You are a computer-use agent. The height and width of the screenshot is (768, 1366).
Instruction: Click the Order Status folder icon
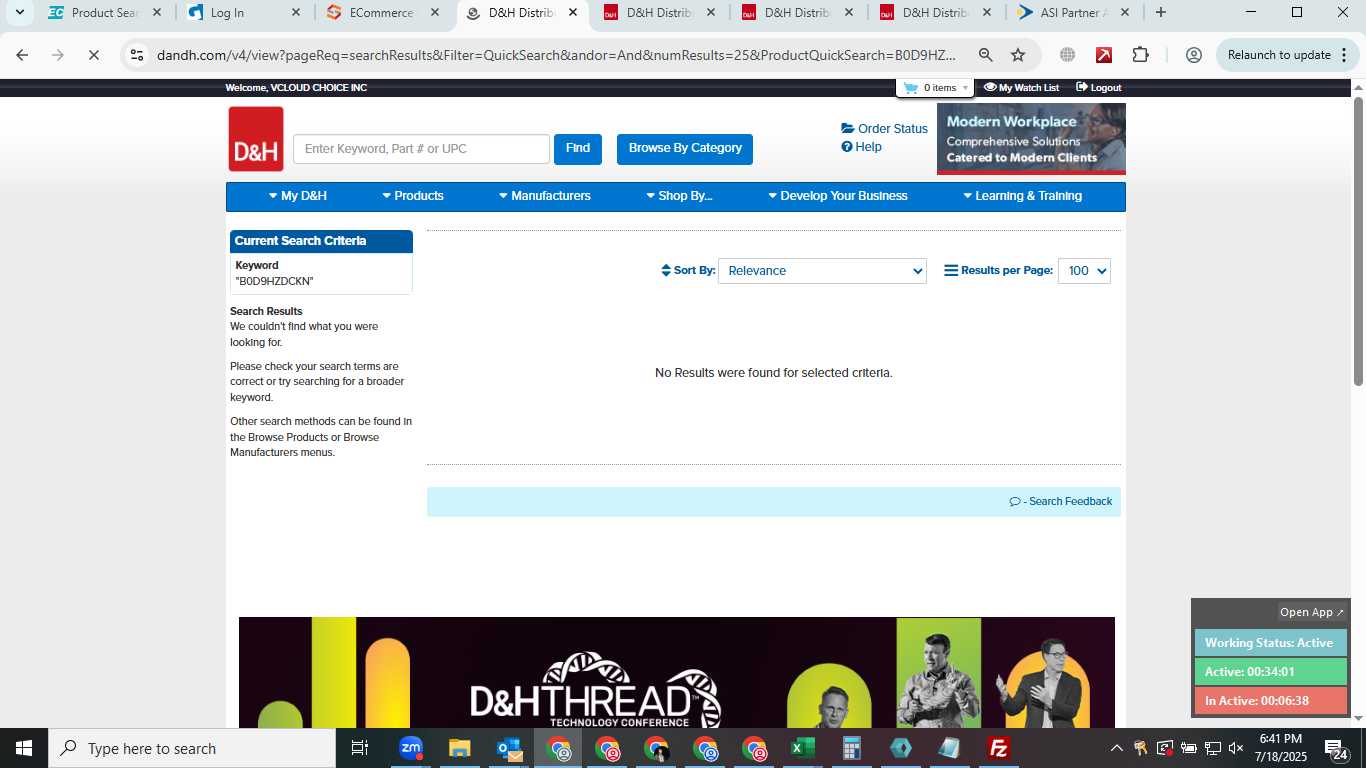click(848, 128)
